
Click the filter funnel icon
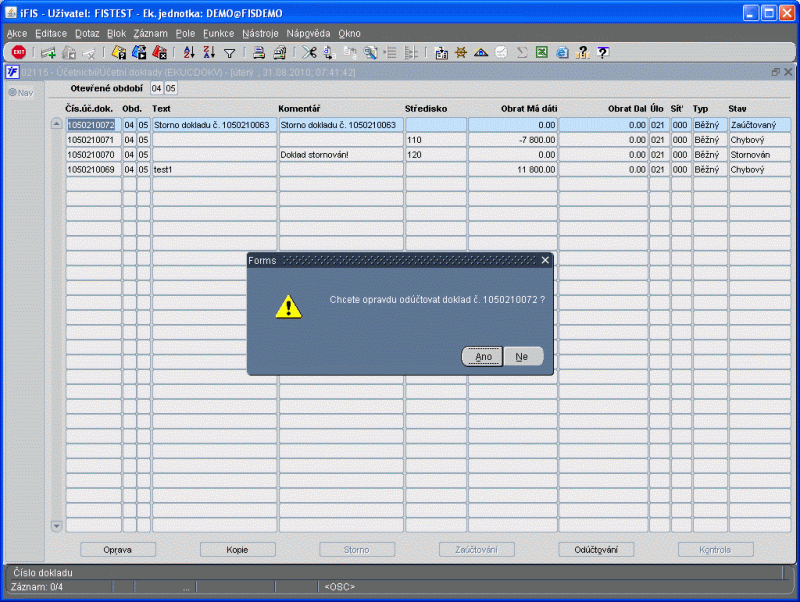[x=230, y=53]
